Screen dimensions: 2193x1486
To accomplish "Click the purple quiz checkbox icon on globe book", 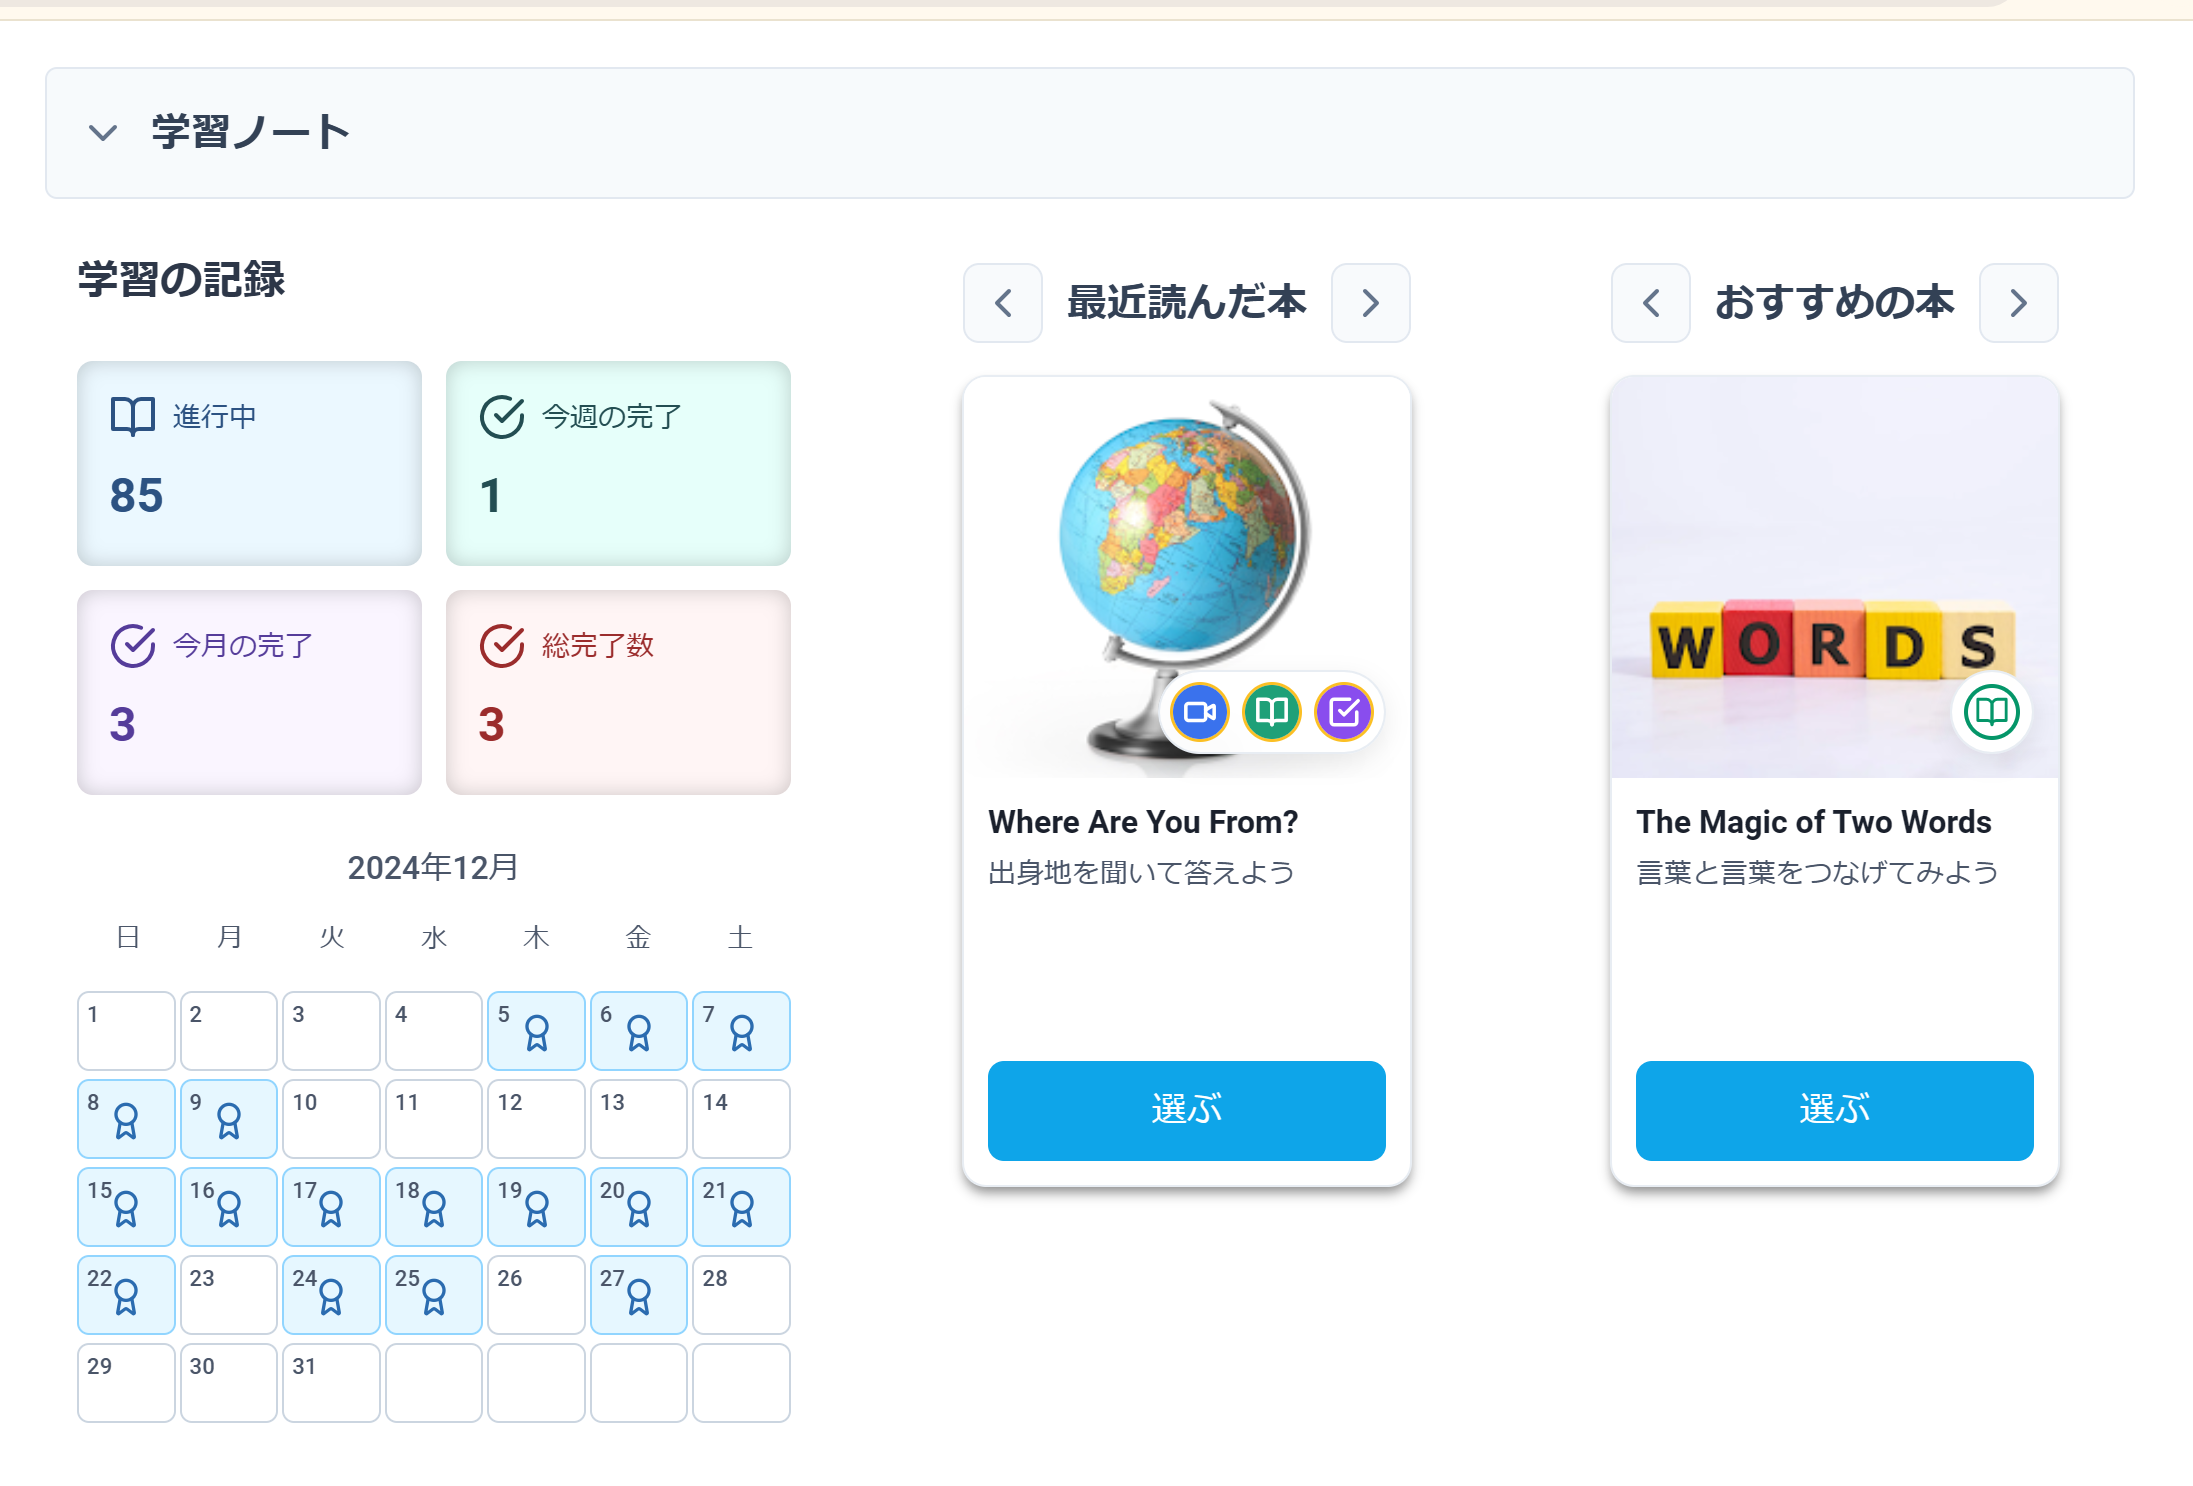I will coord(1344,712).
